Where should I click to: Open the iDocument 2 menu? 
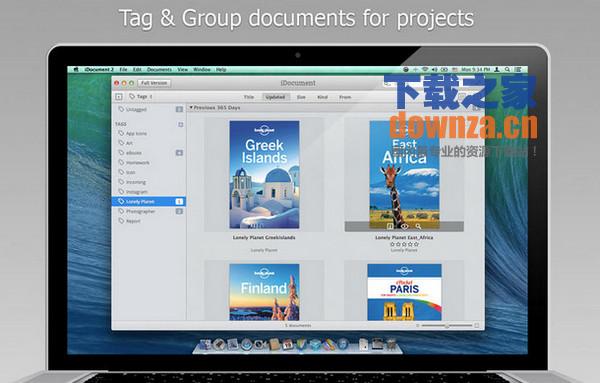(x=99, y=70)
